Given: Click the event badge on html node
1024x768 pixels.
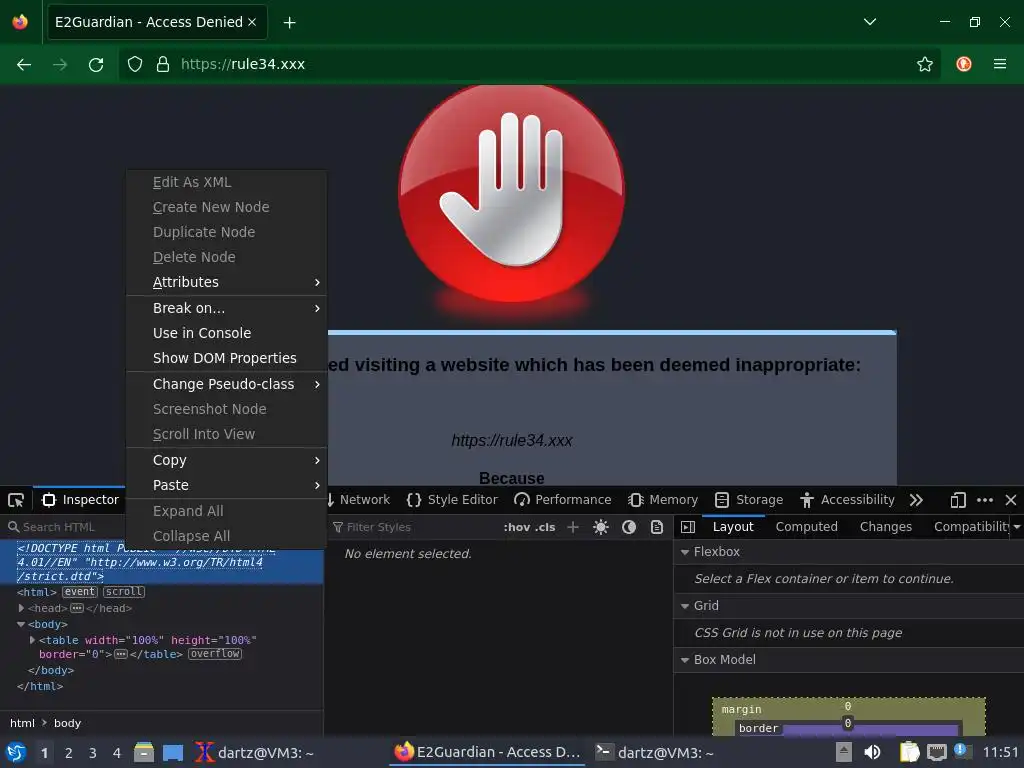Looking at the screenshot, I should click(80, 592).
